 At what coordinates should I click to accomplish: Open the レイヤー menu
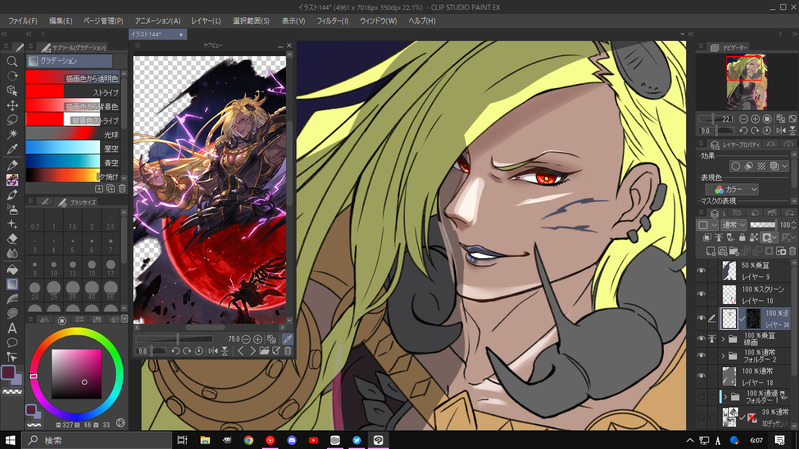pyautogui.click(x=206, y=20)
